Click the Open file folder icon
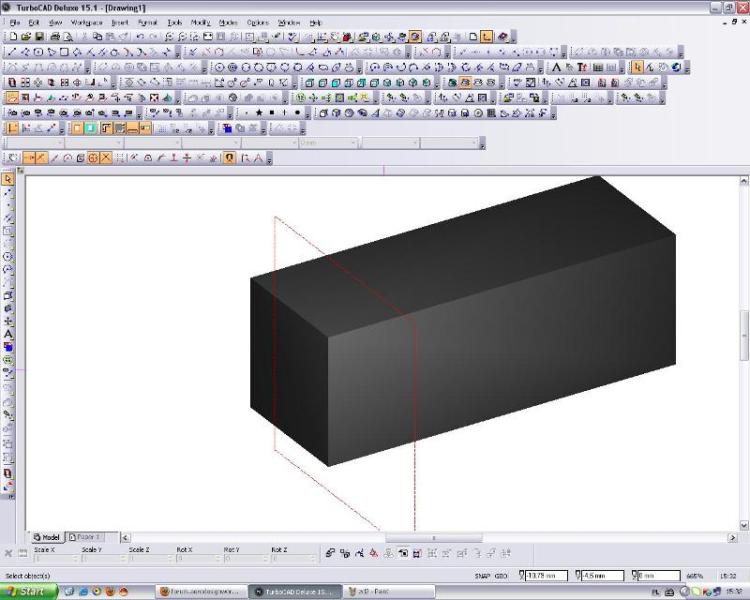750x600 pixels. coord(26,36)
